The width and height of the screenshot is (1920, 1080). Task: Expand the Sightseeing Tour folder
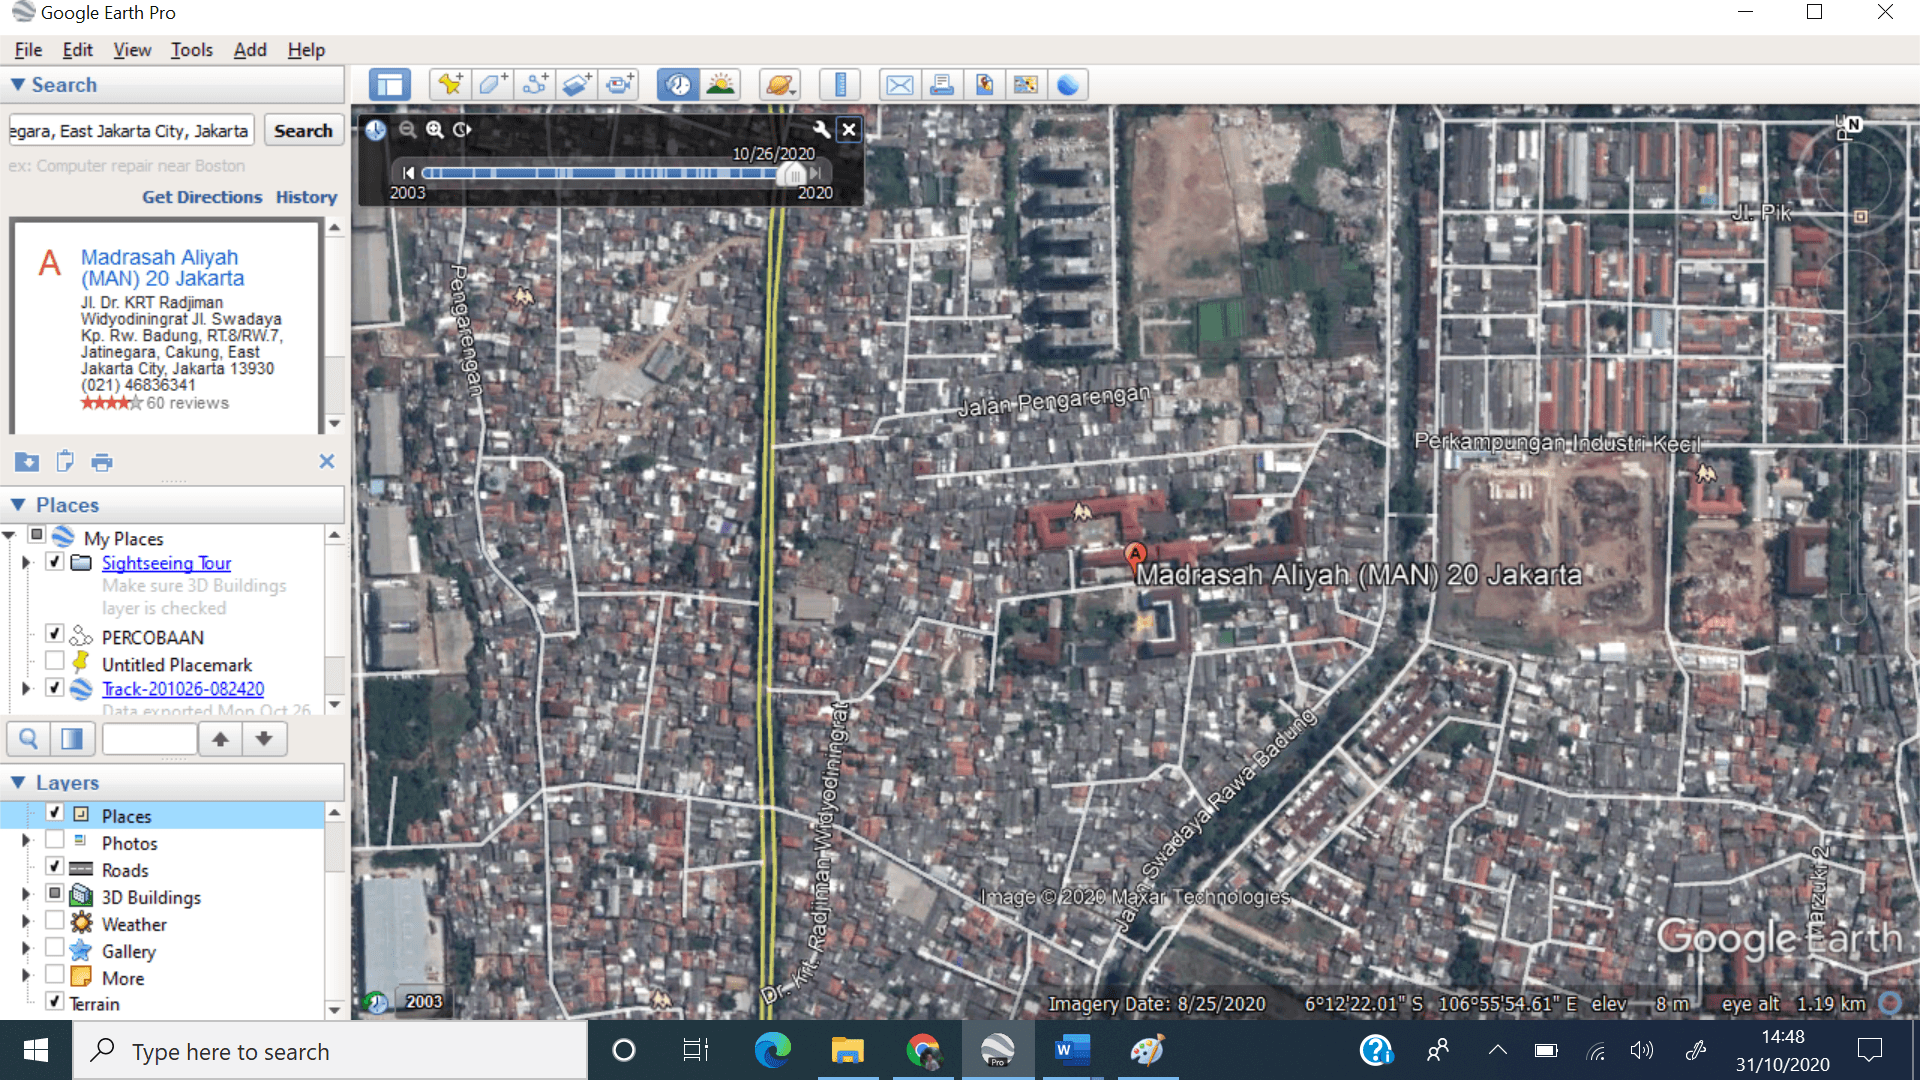pyautogui.click(x=27, y=563)
